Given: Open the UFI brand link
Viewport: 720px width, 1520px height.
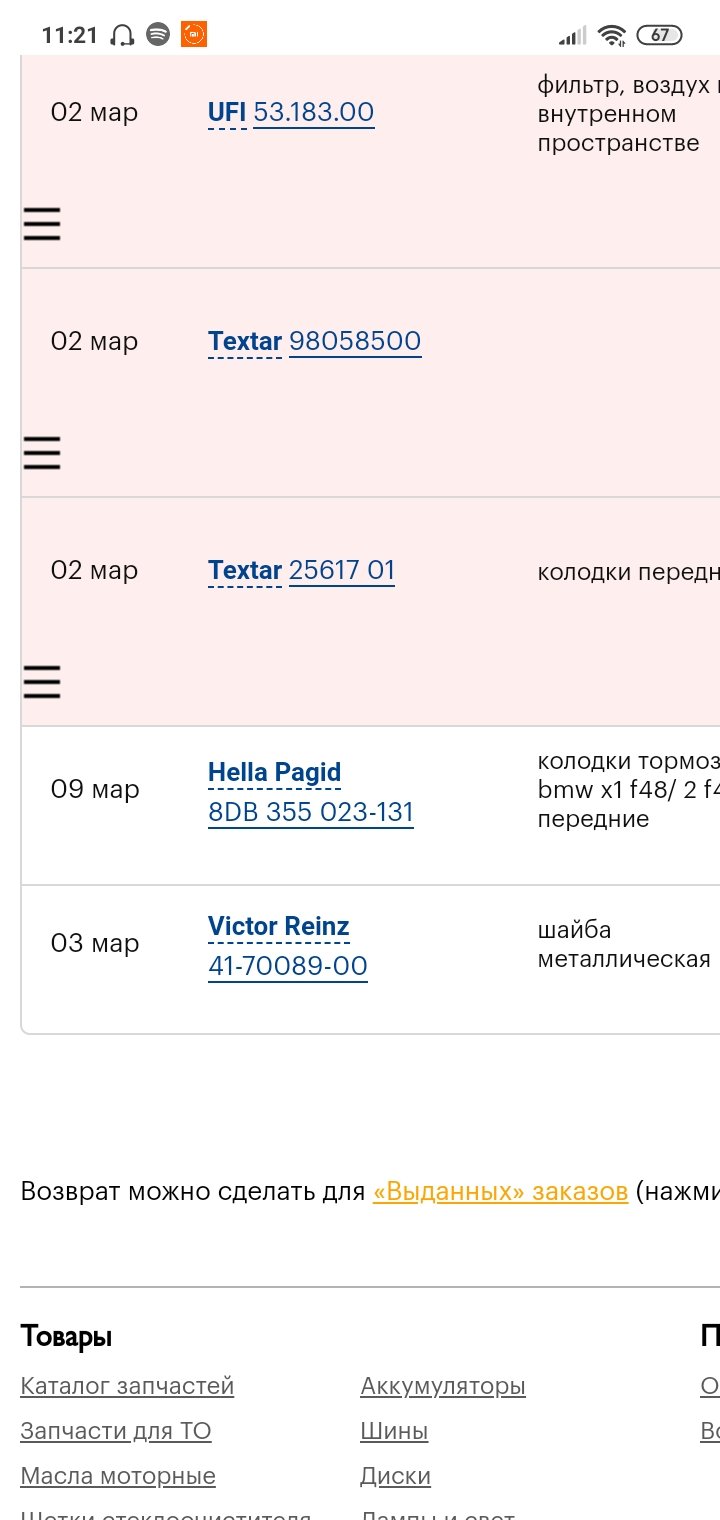Looking at the screenshot, I should 227,112.
